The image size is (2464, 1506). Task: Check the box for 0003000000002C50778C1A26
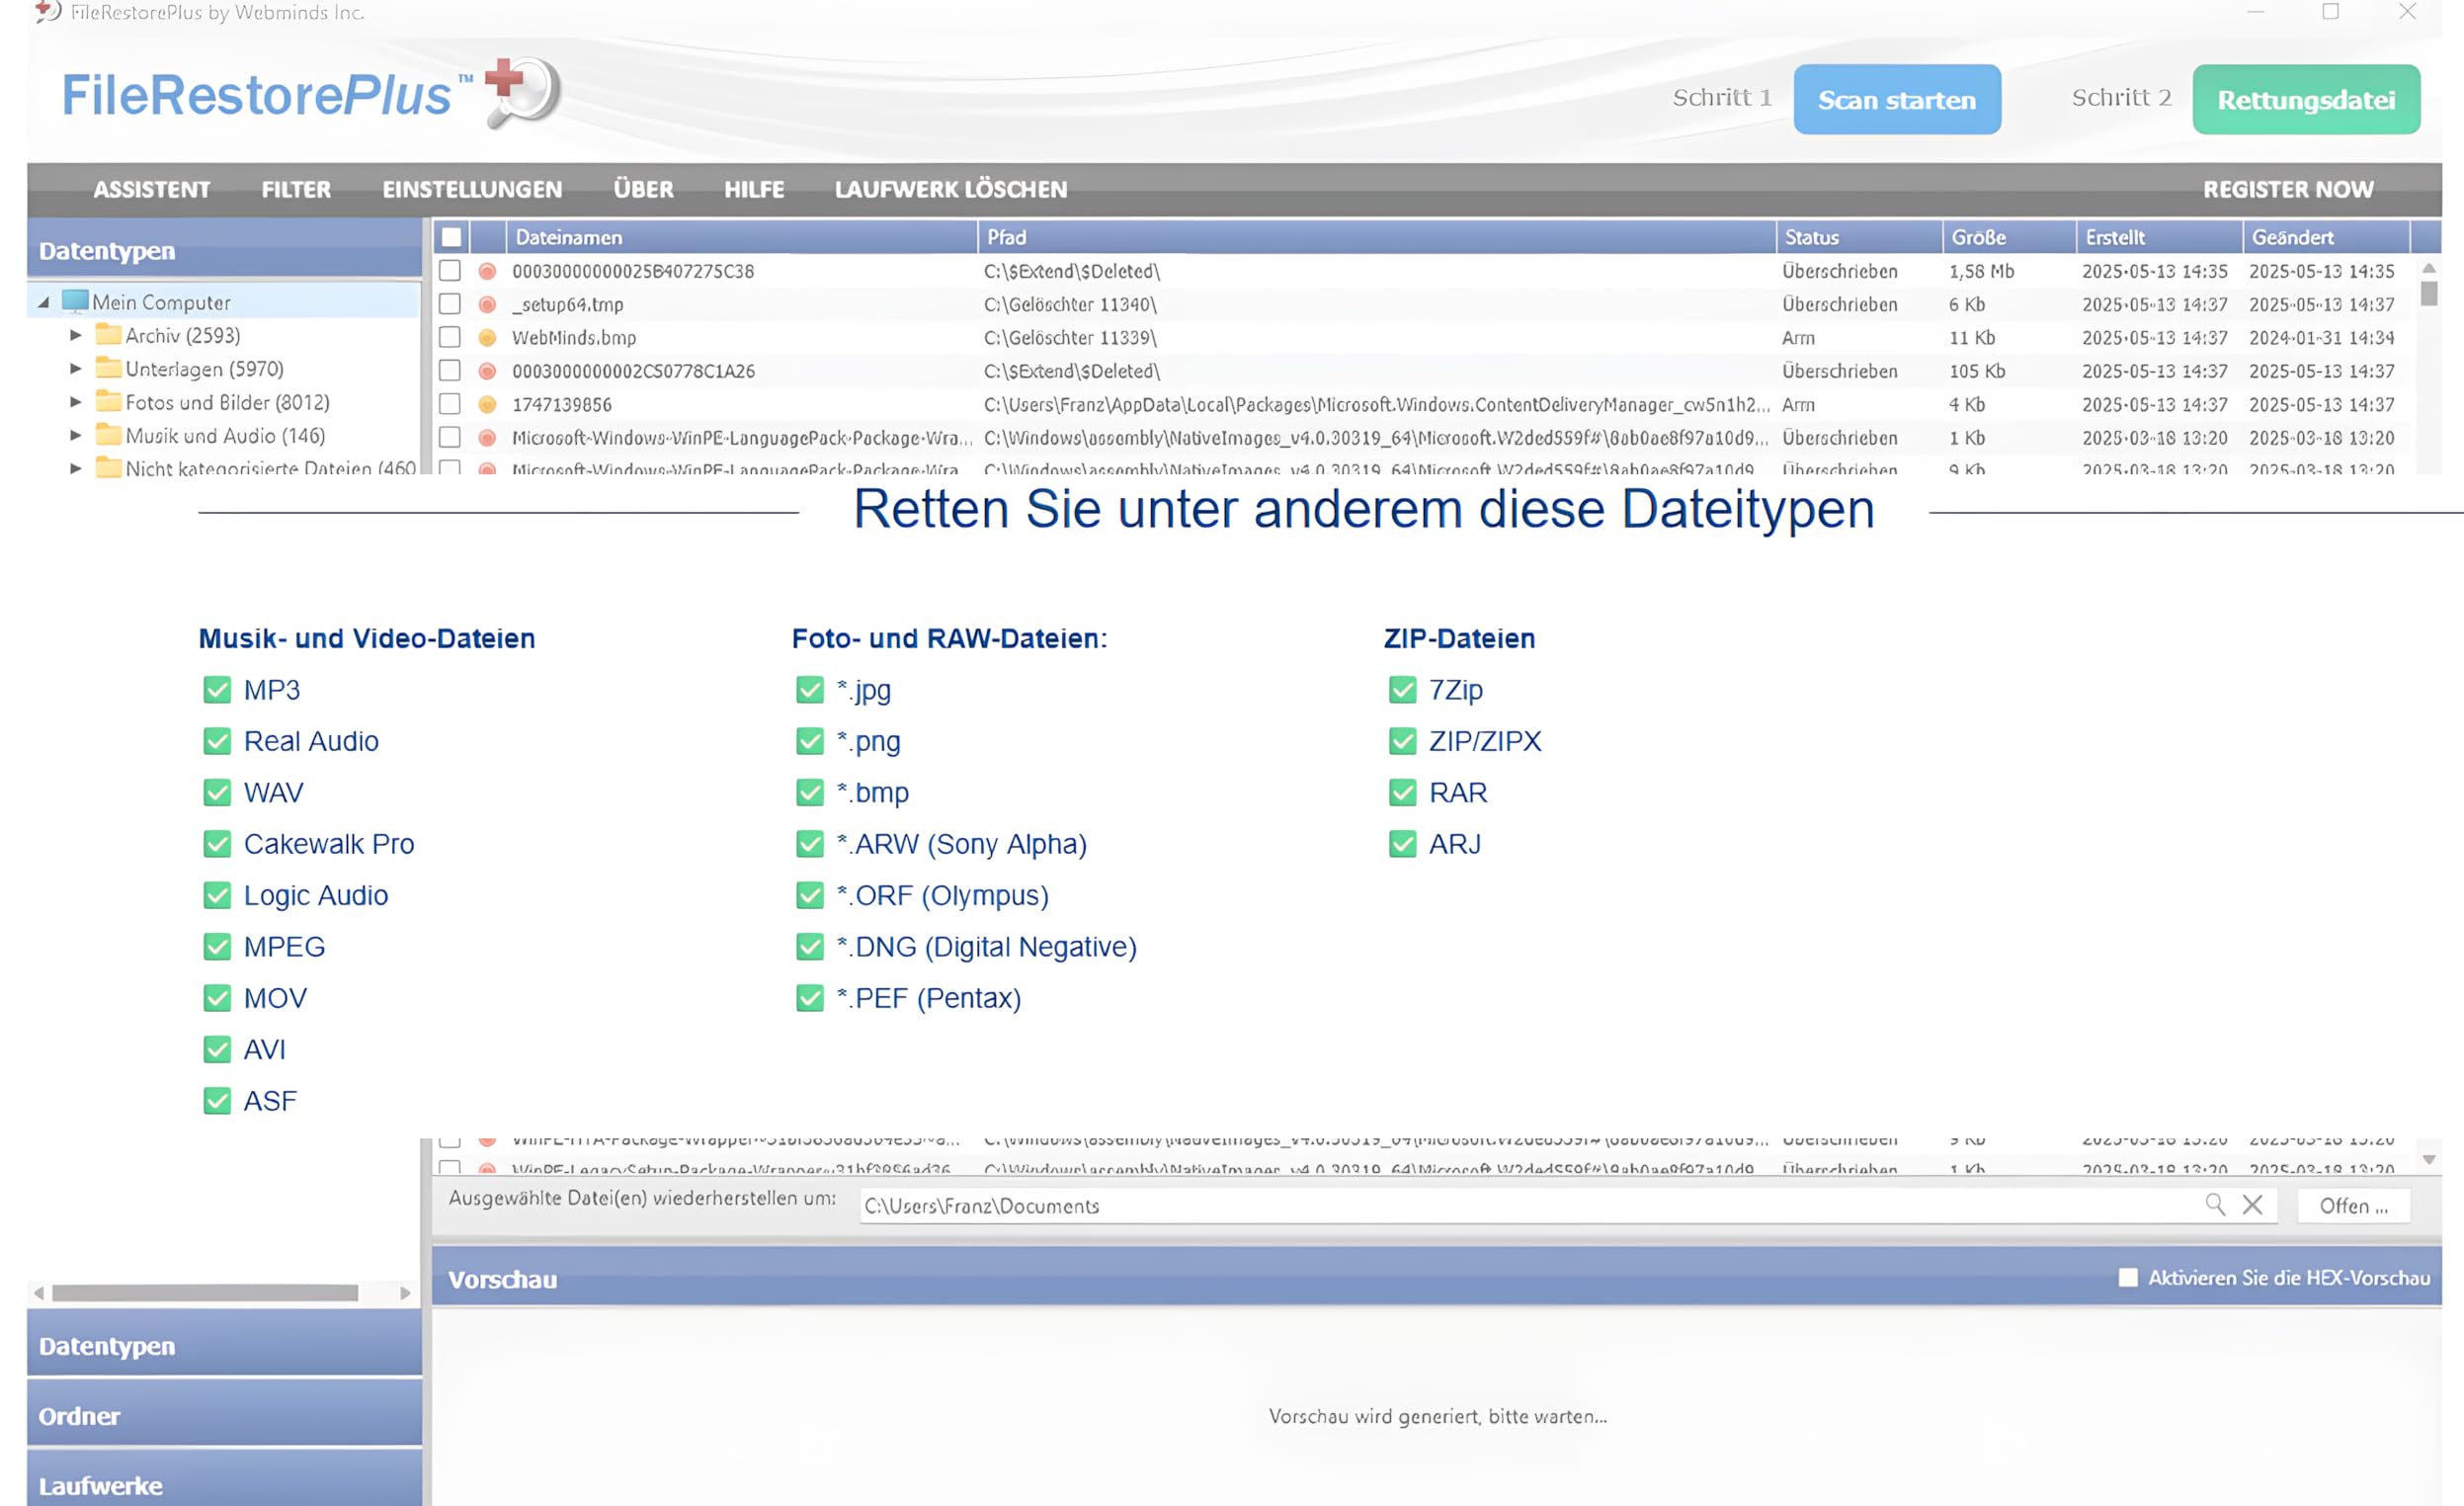click(x=450, y=370)
